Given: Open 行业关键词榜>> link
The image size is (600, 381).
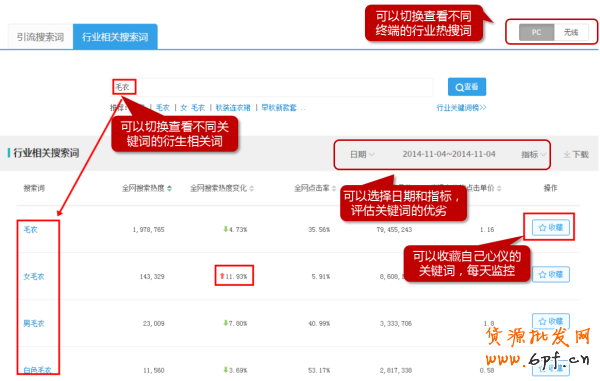Looking at the screenshot, I should pos(461,107).
